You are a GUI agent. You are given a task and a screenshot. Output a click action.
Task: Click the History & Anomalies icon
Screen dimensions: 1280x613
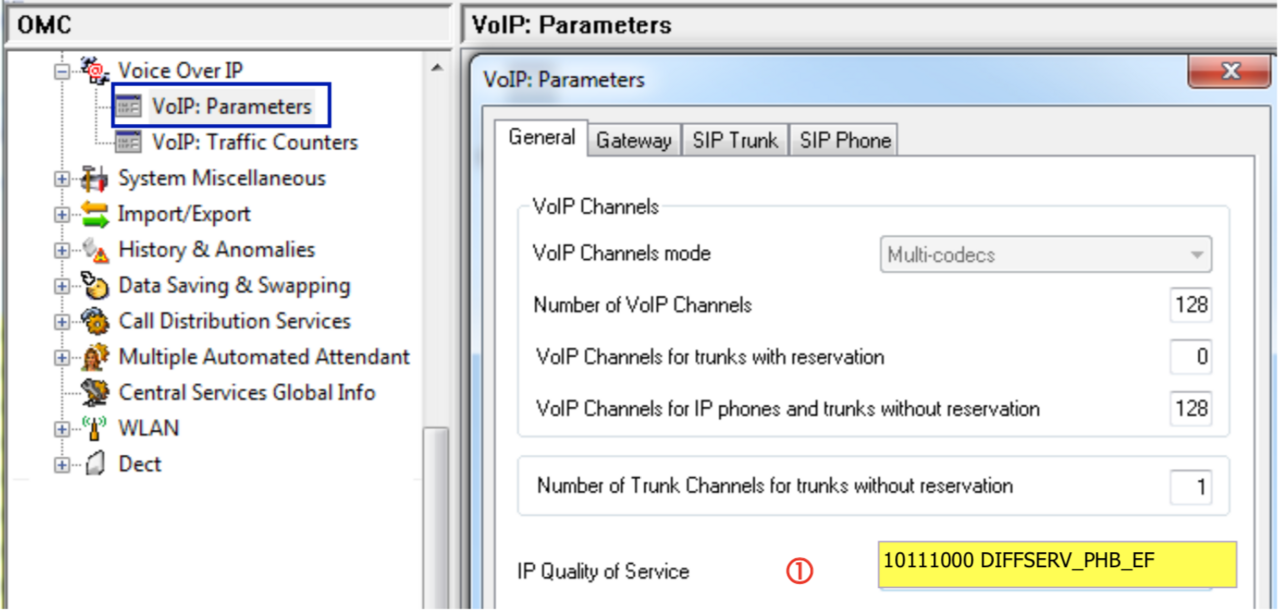point(95,250)
